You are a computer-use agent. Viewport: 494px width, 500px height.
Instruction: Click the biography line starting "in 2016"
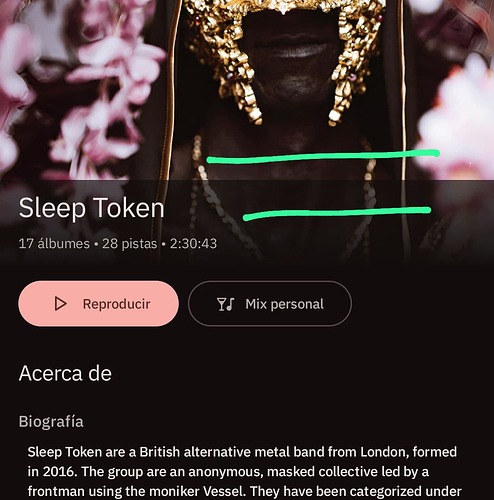click(228, 472)
